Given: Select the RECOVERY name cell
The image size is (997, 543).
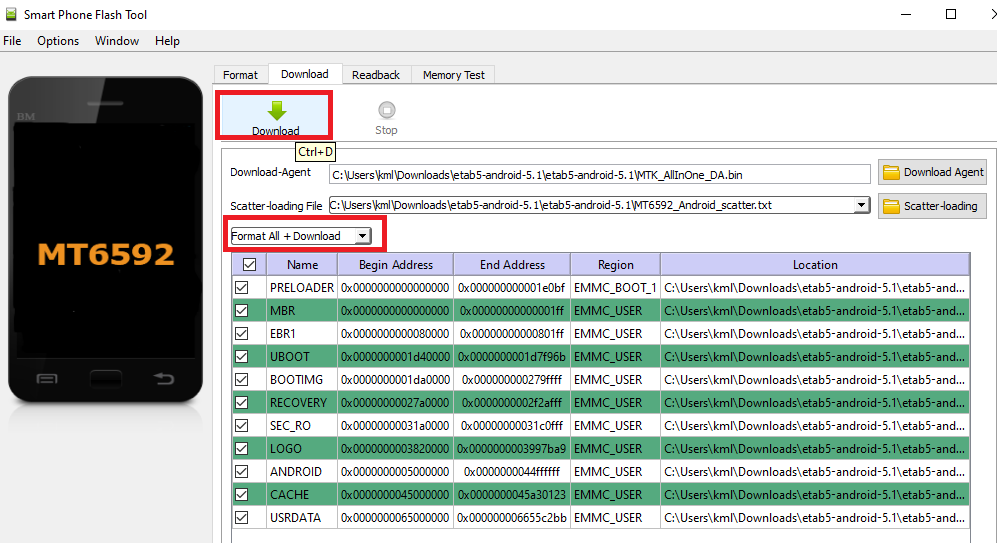Looking at the screenshot, I should click(x=302, y=402).
